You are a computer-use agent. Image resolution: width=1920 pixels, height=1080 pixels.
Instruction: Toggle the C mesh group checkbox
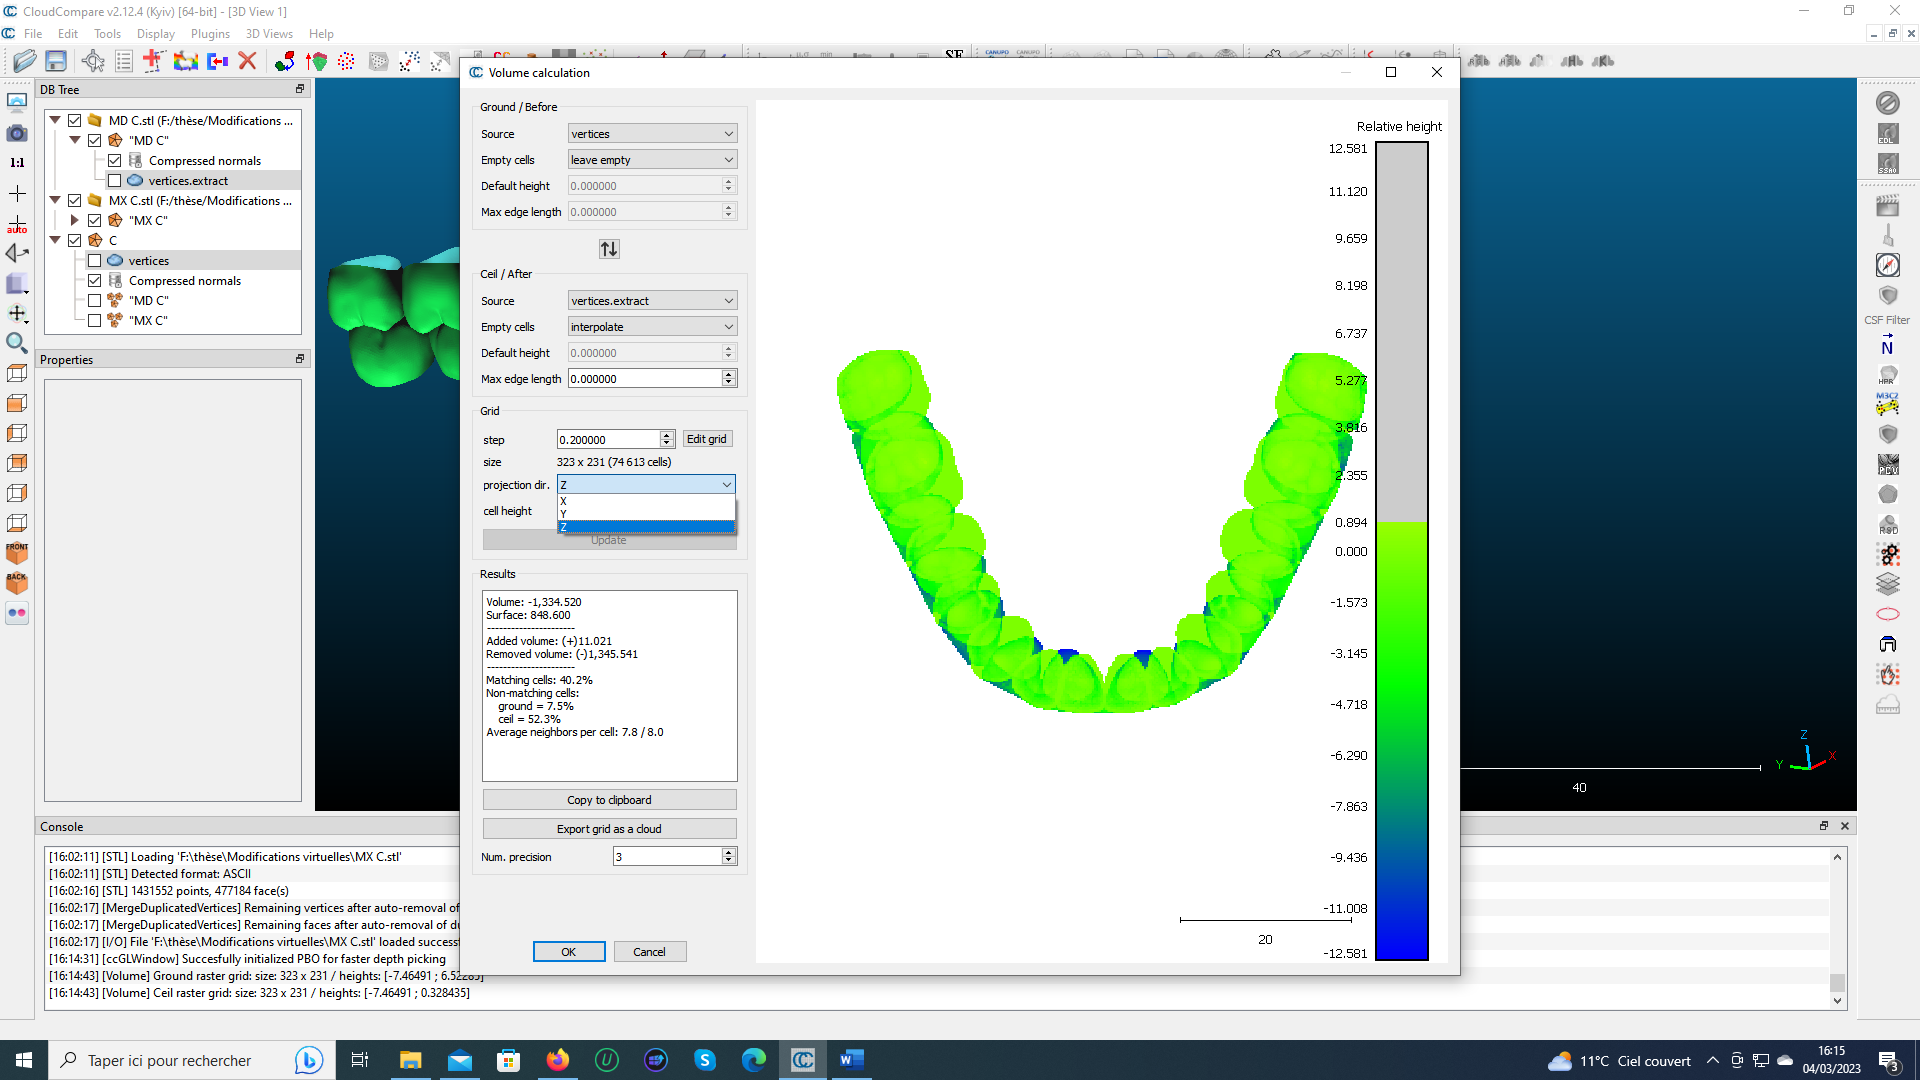point(75,241)
